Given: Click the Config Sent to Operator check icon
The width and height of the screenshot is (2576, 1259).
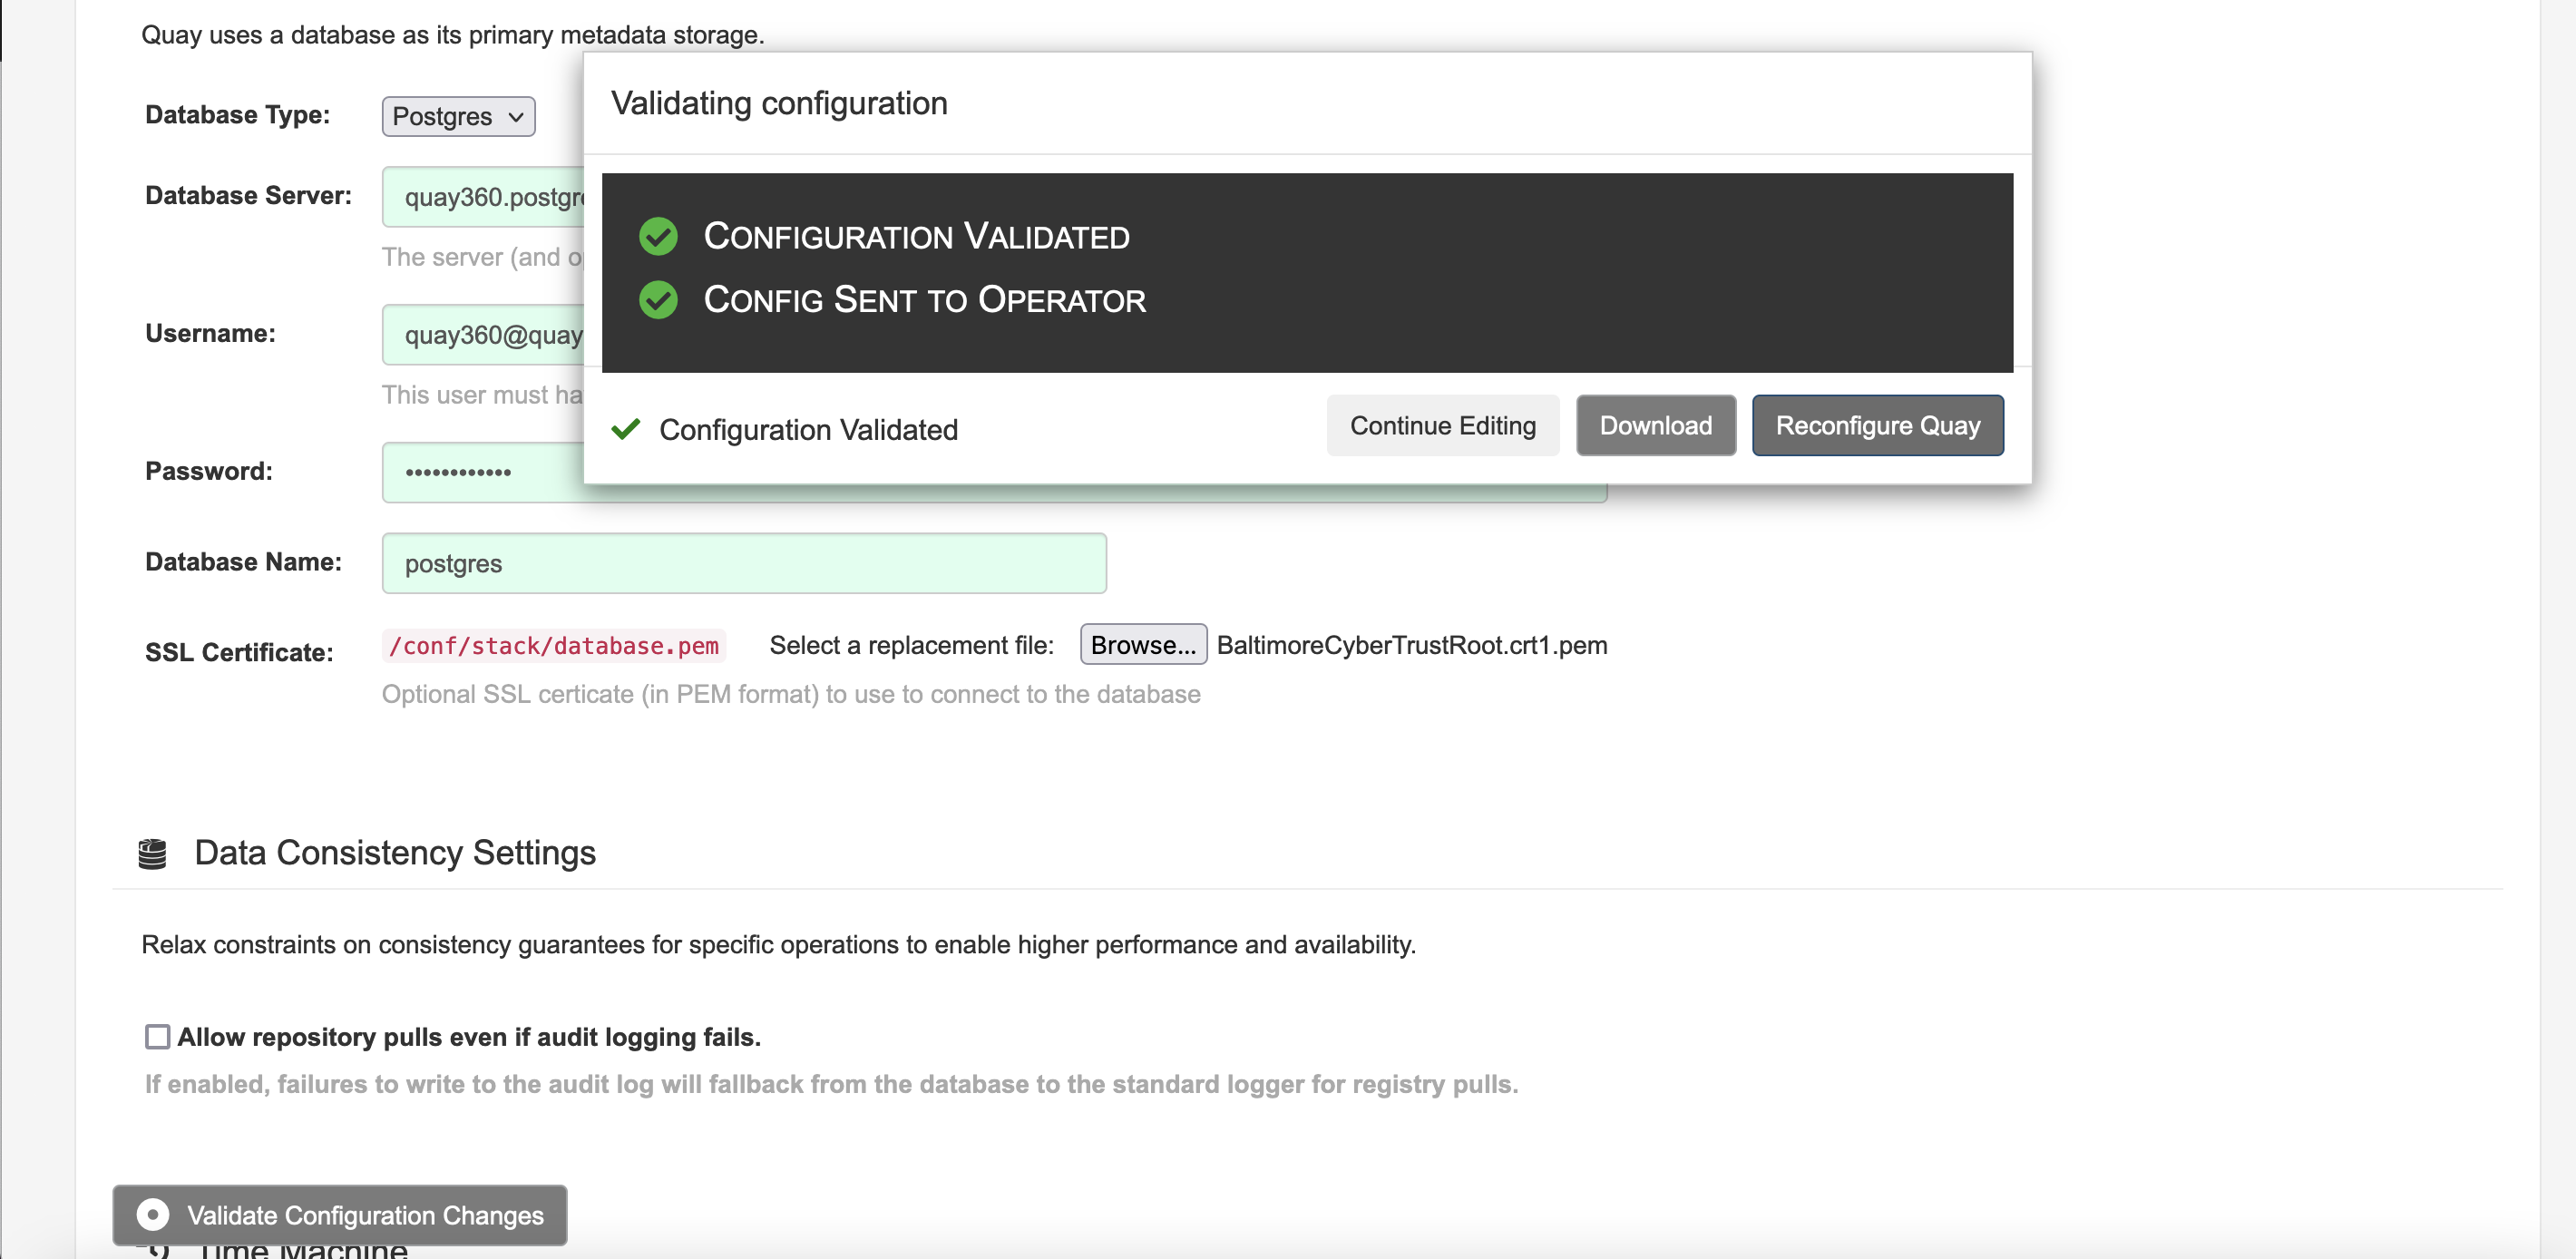Looking at the screenshot, I should click(x=658, y=300).
